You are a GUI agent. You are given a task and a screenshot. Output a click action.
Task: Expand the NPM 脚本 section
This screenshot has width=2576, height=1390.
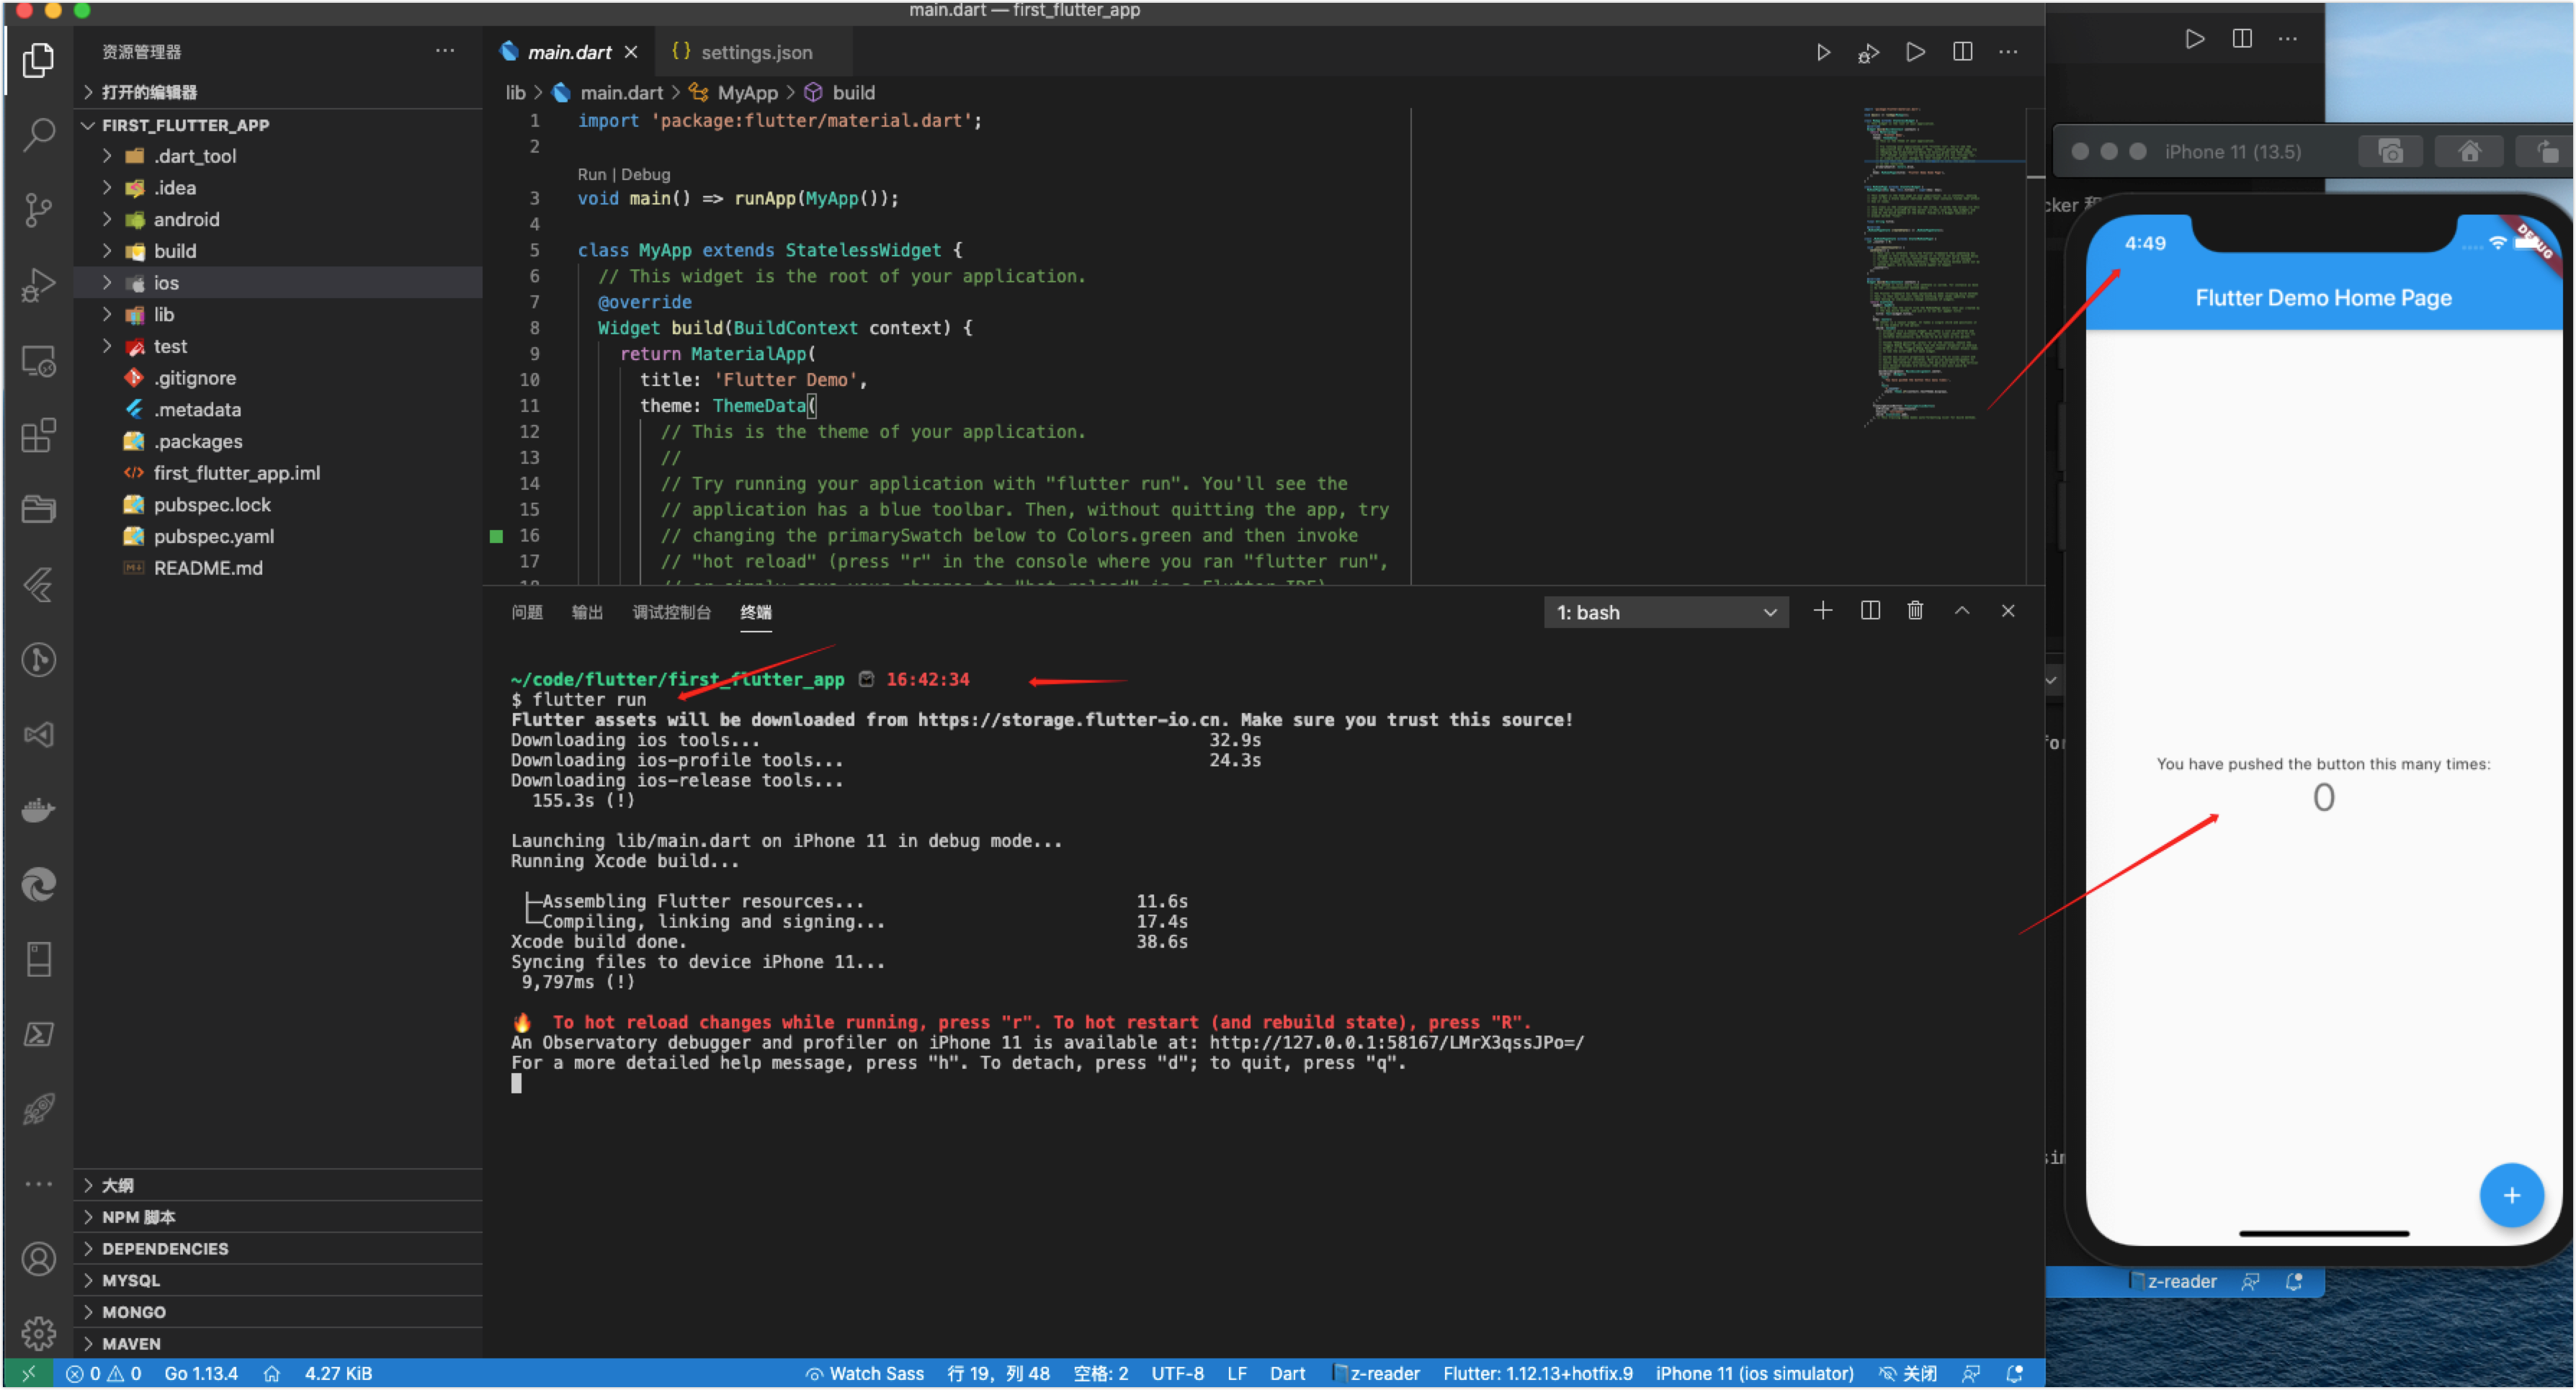[278, 1217]
